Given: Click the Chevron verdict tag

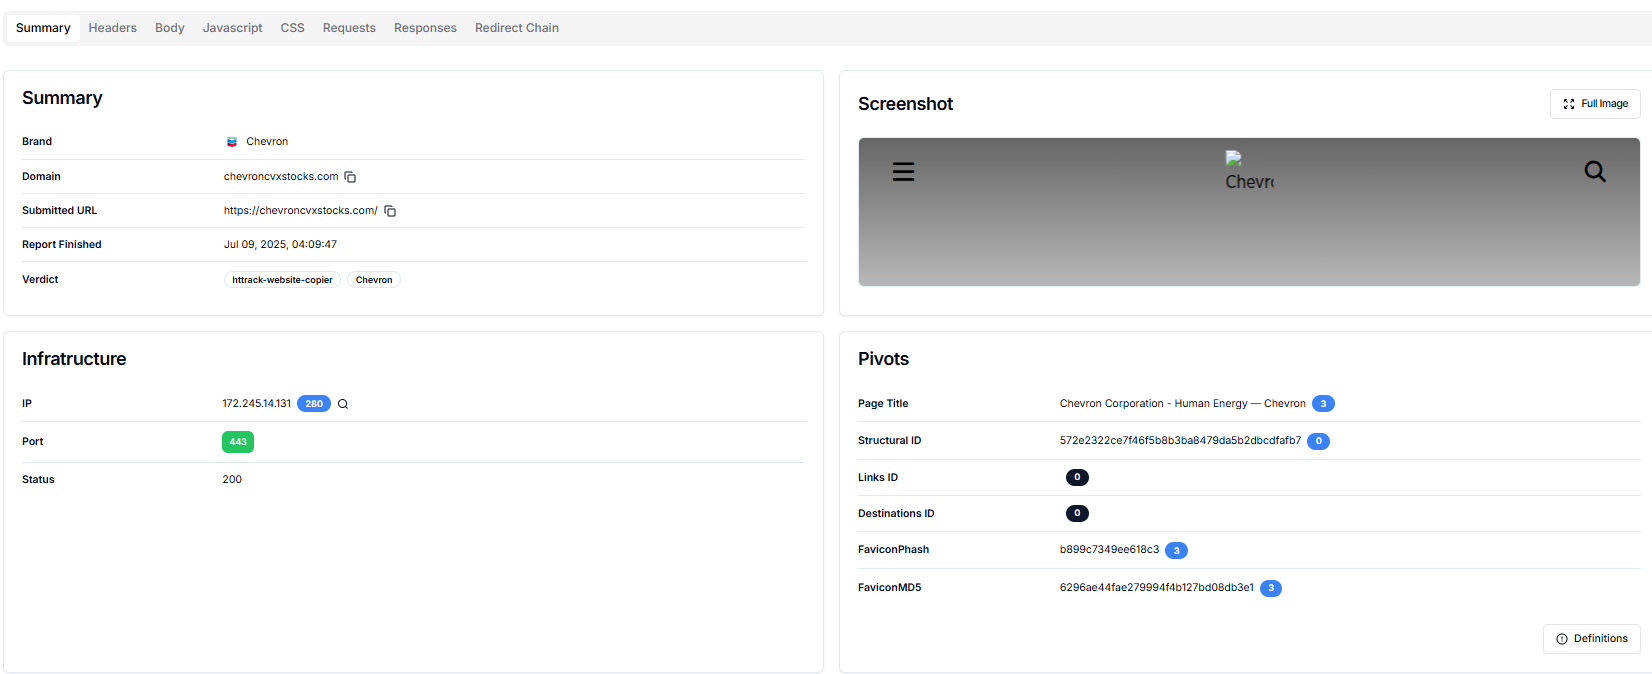Looking at the screenshot, I should point(374,280).
